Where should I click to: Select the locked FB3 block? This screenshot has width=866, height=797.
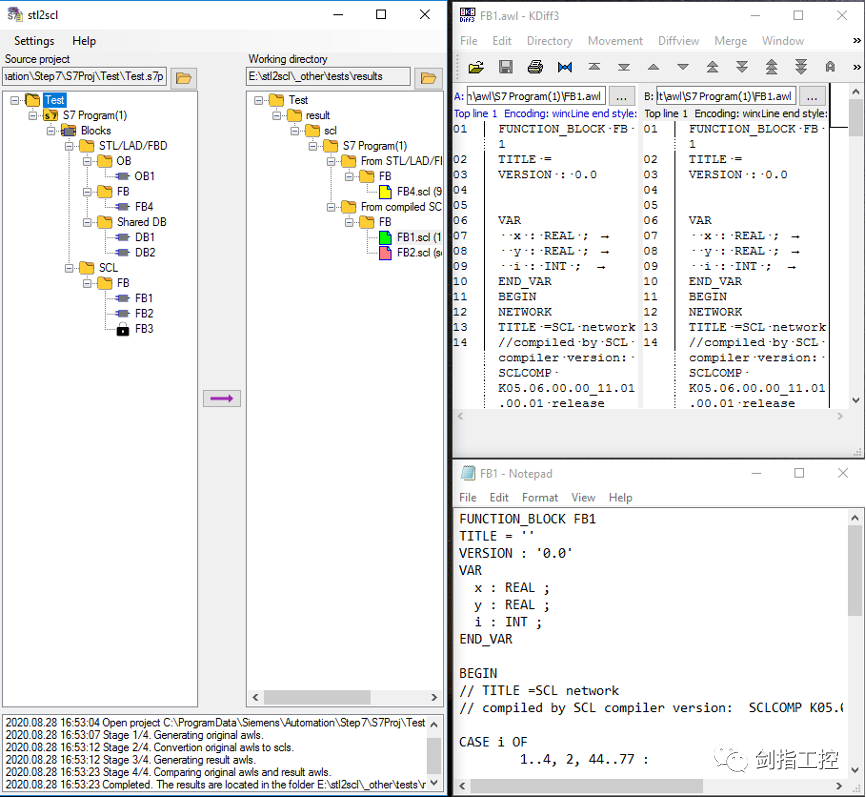tap(144, 329)
